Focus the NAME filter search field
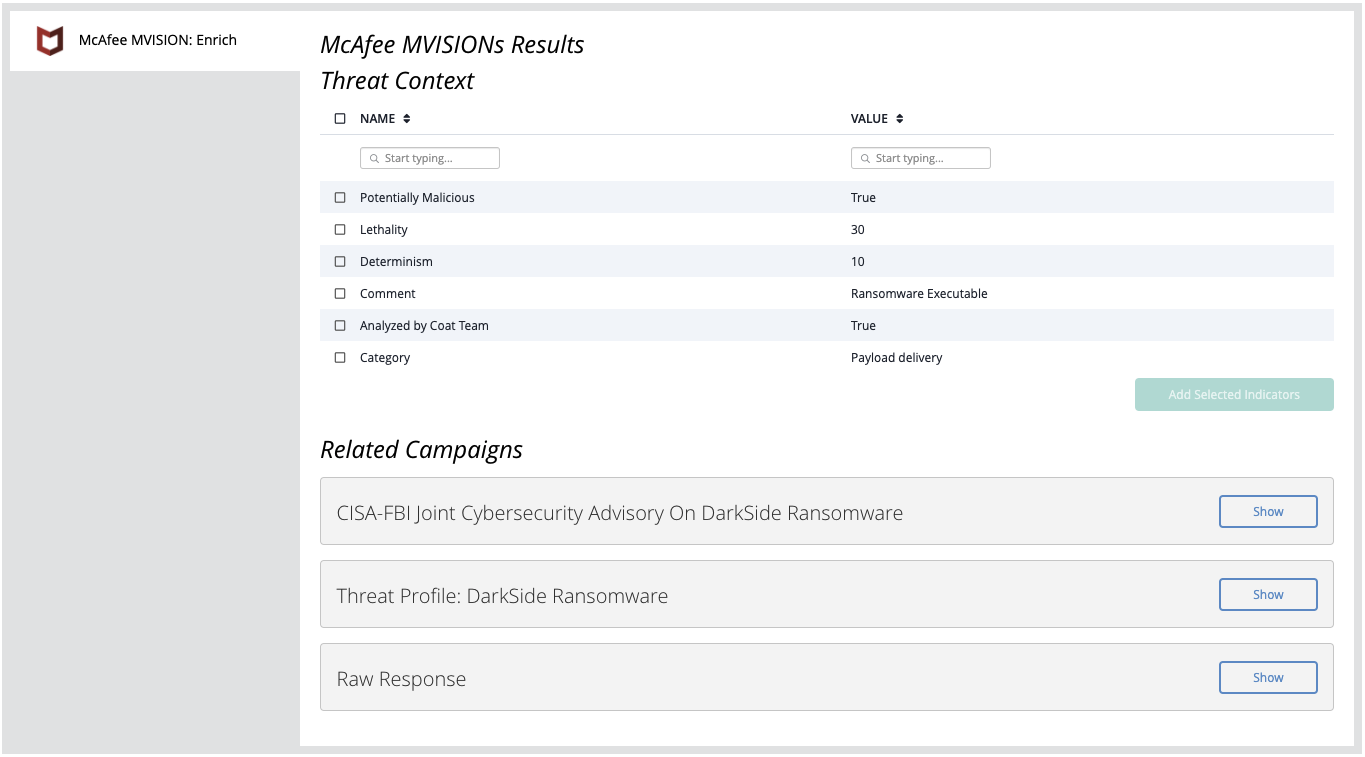Screen dimensions: 1365x757 (430, 158)
